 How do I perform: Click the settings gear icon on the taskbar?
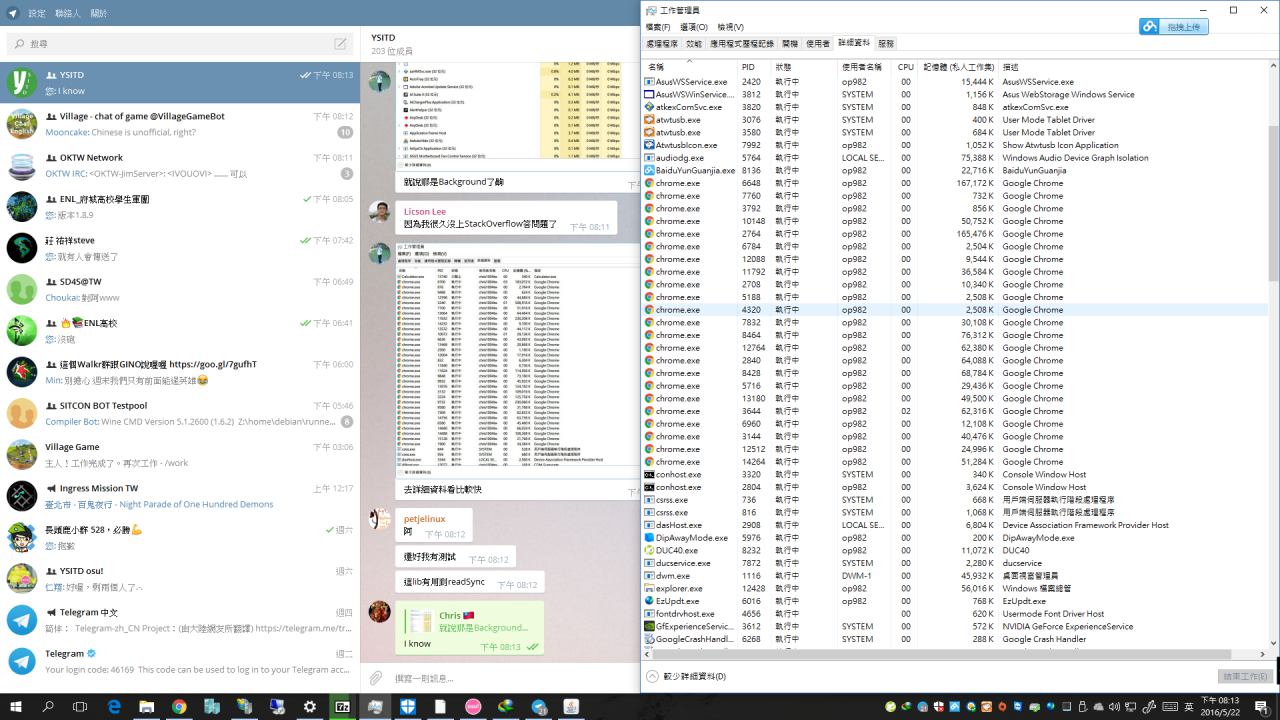coord(310,707)
